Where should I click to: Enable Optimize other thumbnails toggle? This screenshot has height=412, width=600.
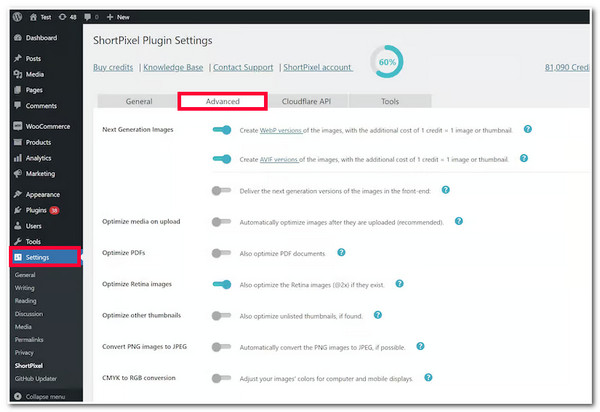(221, 316)
